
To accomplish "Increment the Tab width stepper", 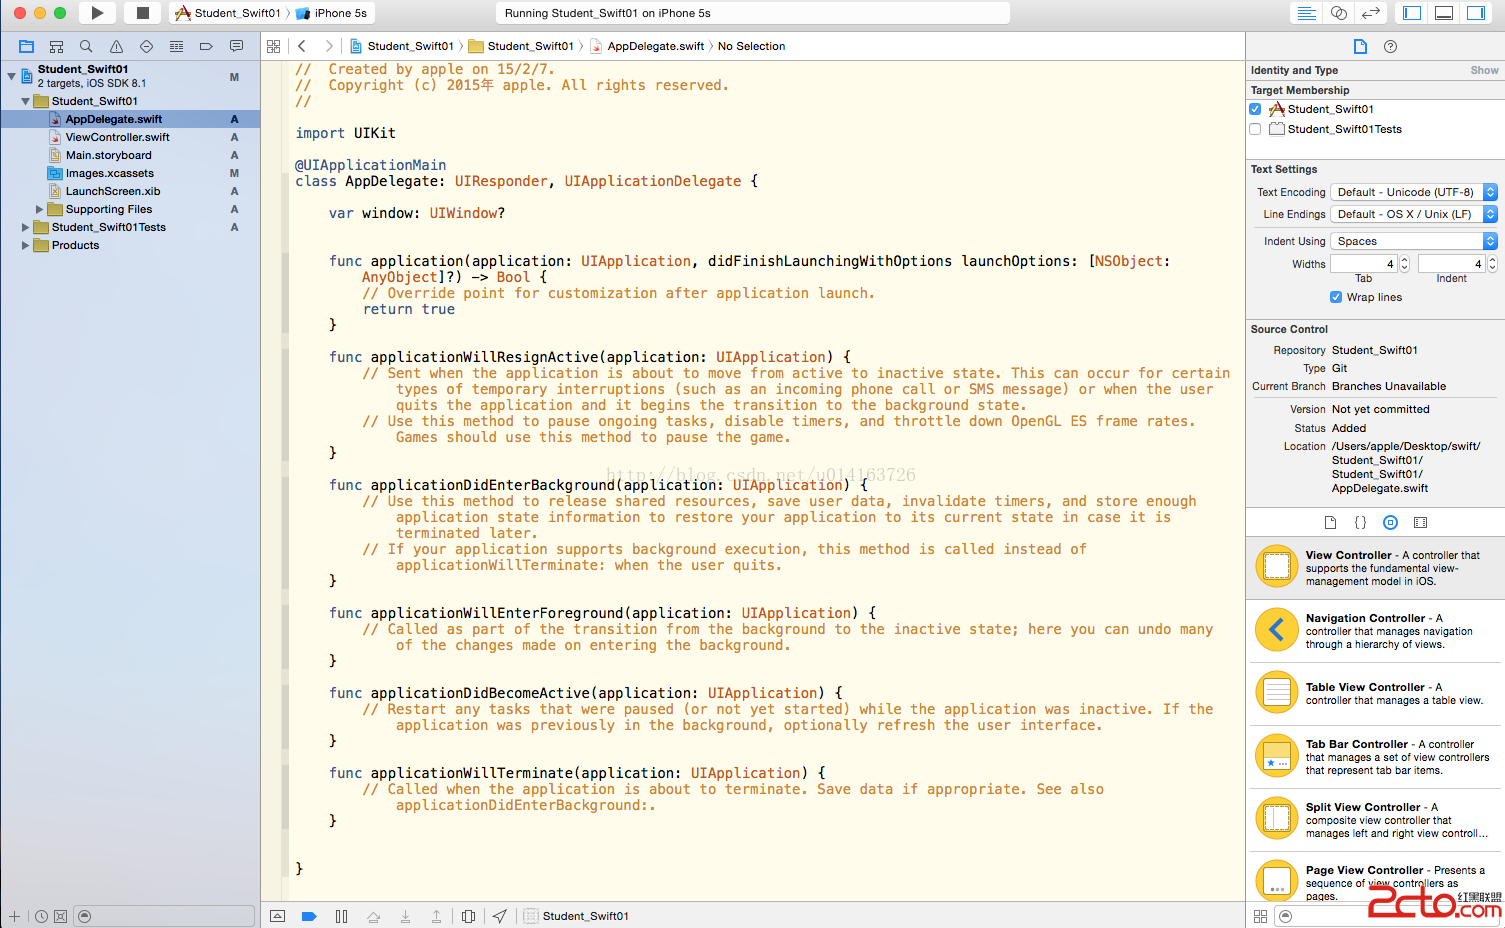I will 1404,260.
